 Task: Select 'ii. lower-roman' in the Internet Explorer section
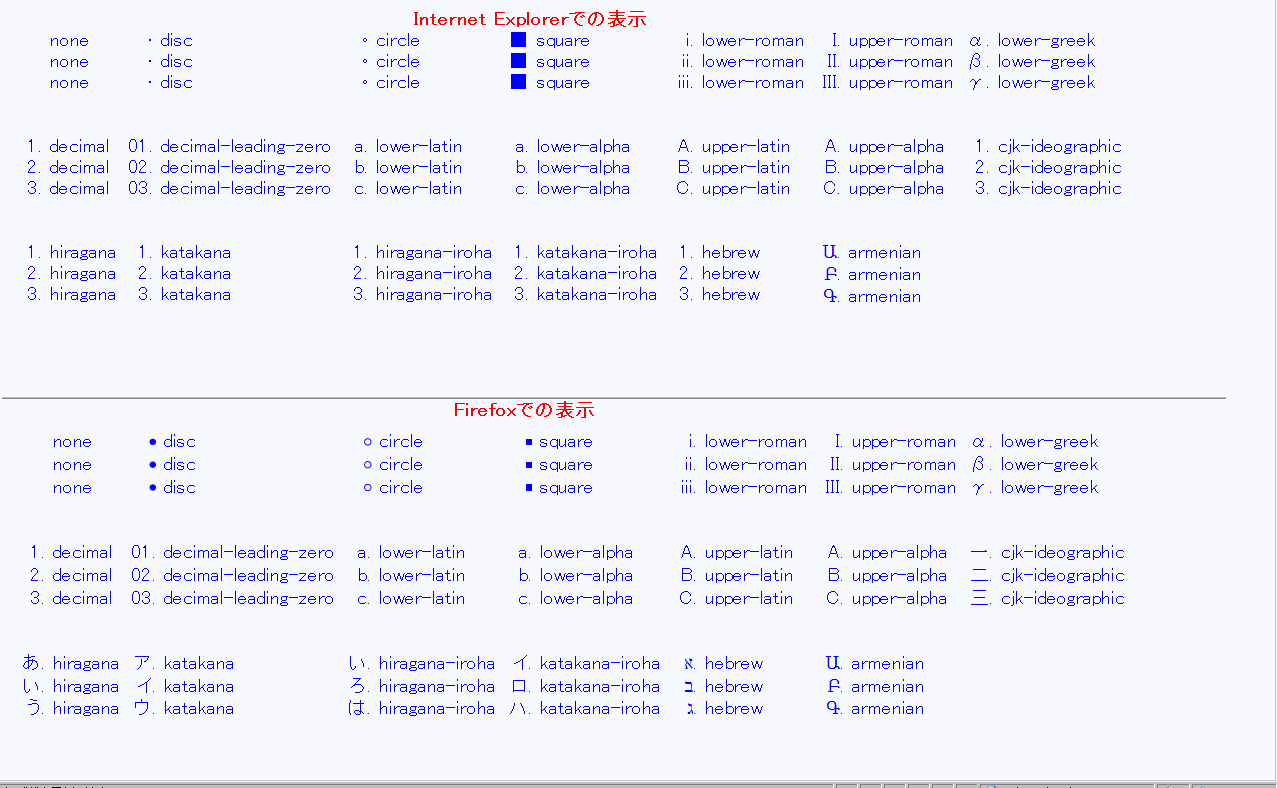coord(742,62)
